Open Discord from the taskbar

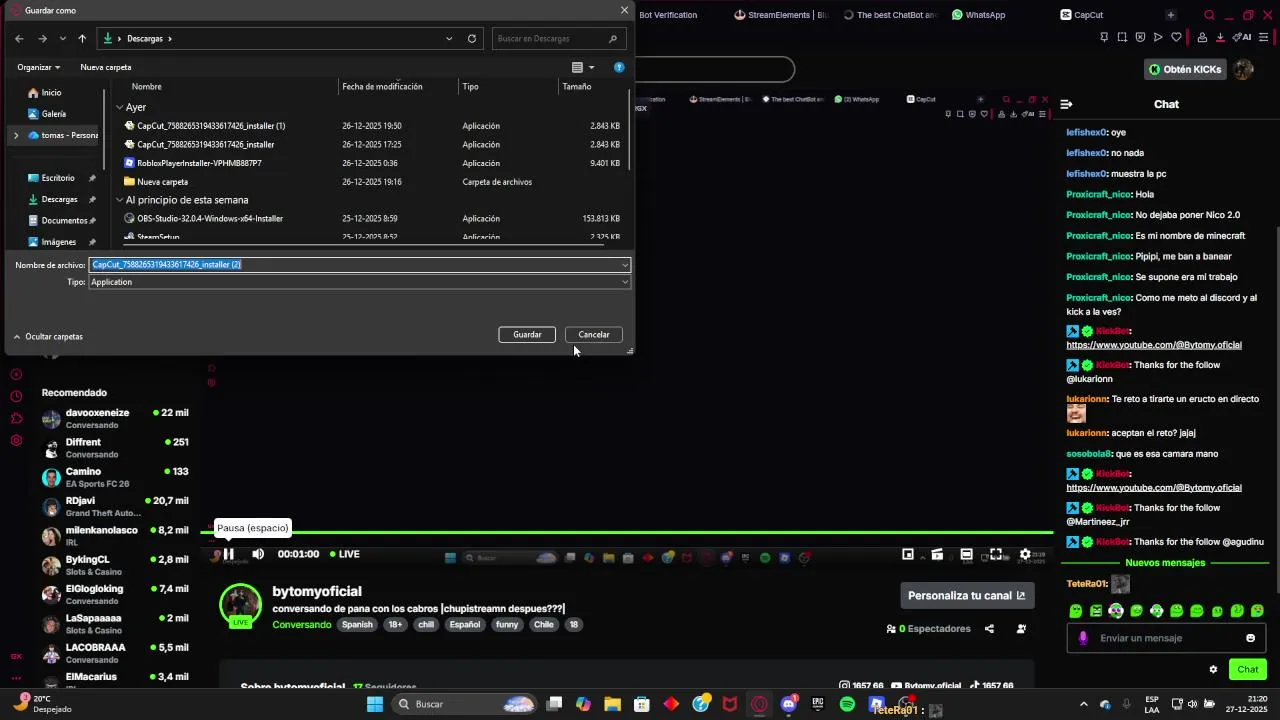pos(789,704)
